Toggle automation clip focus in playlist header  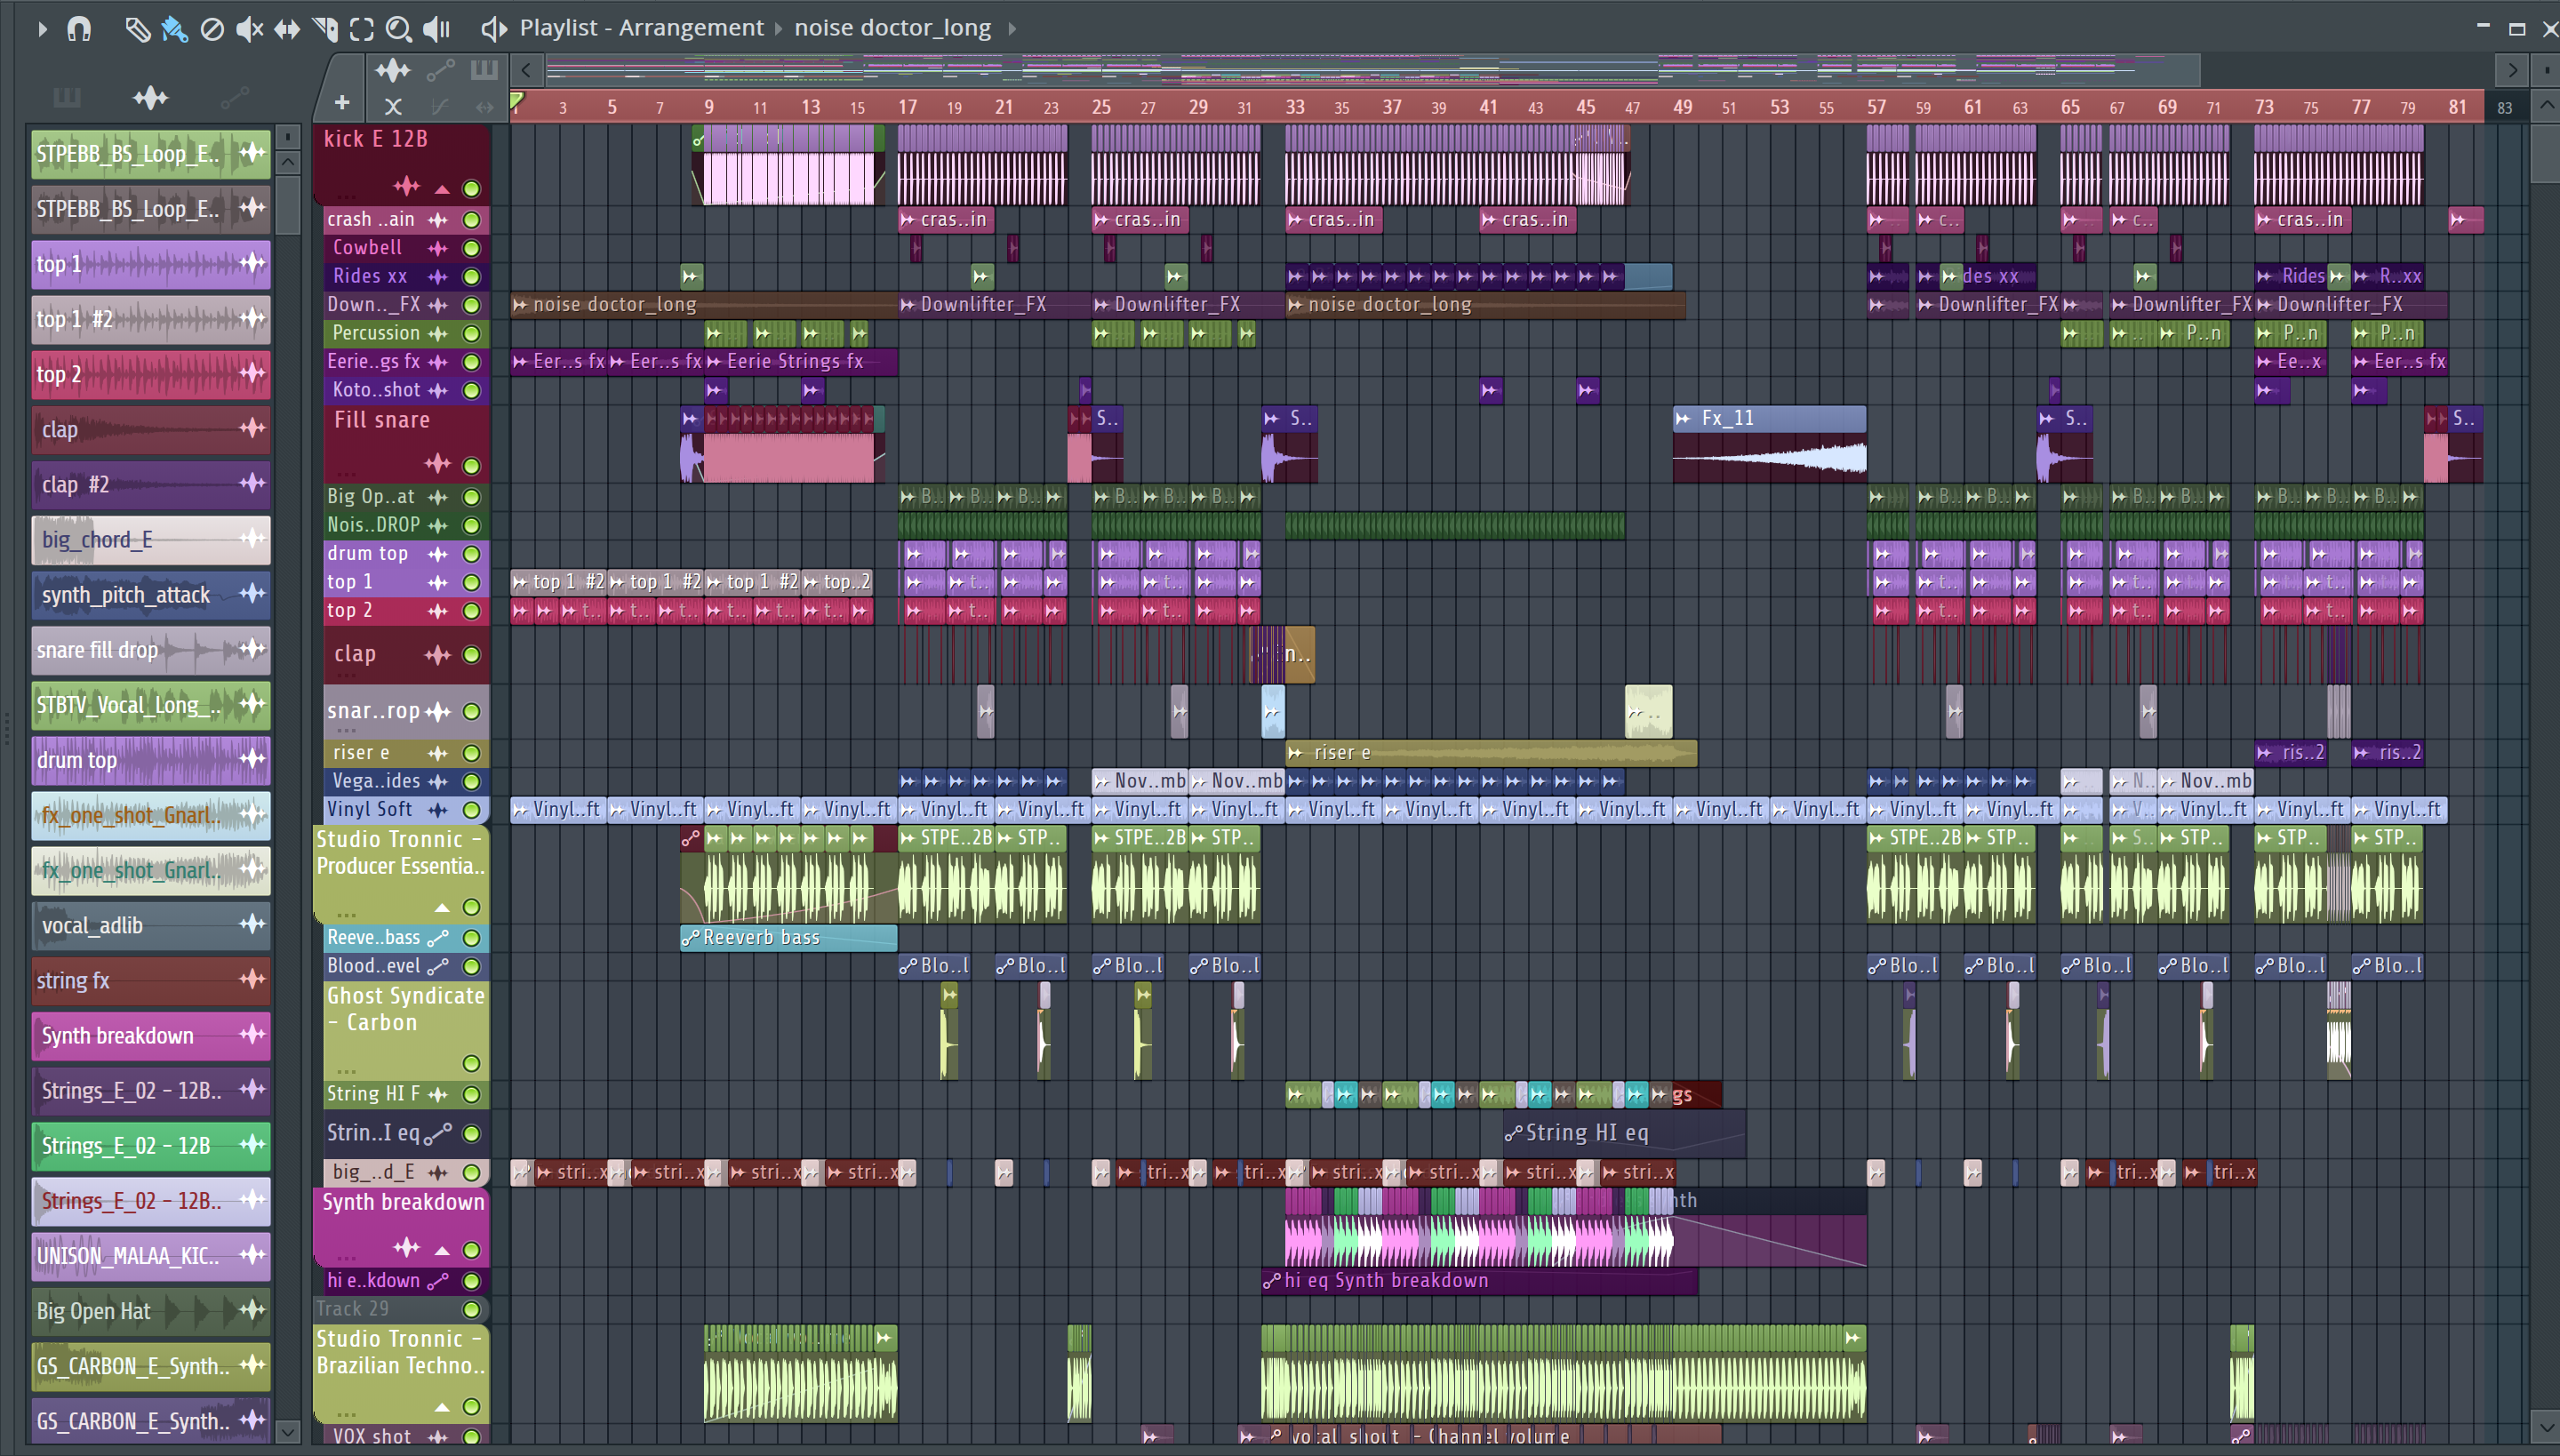(440, 70)
